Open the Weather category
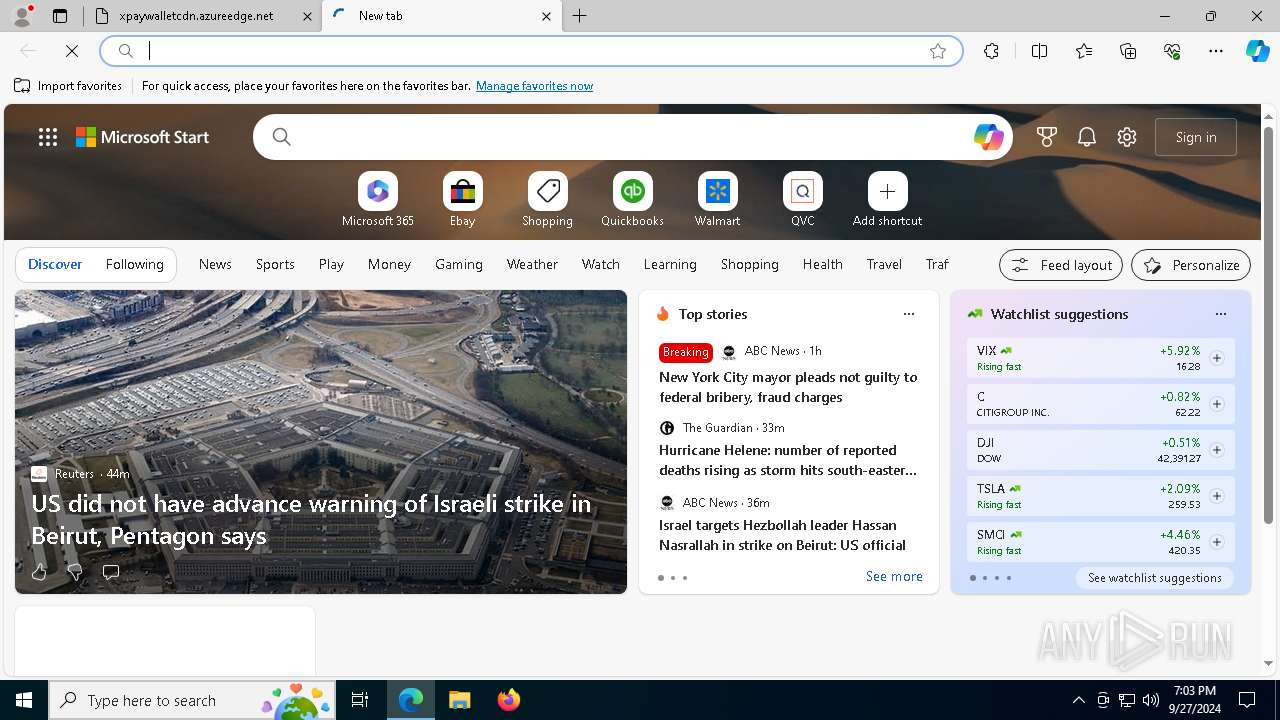The width and height of the screenshot is (1280, 720). point(532,264)
